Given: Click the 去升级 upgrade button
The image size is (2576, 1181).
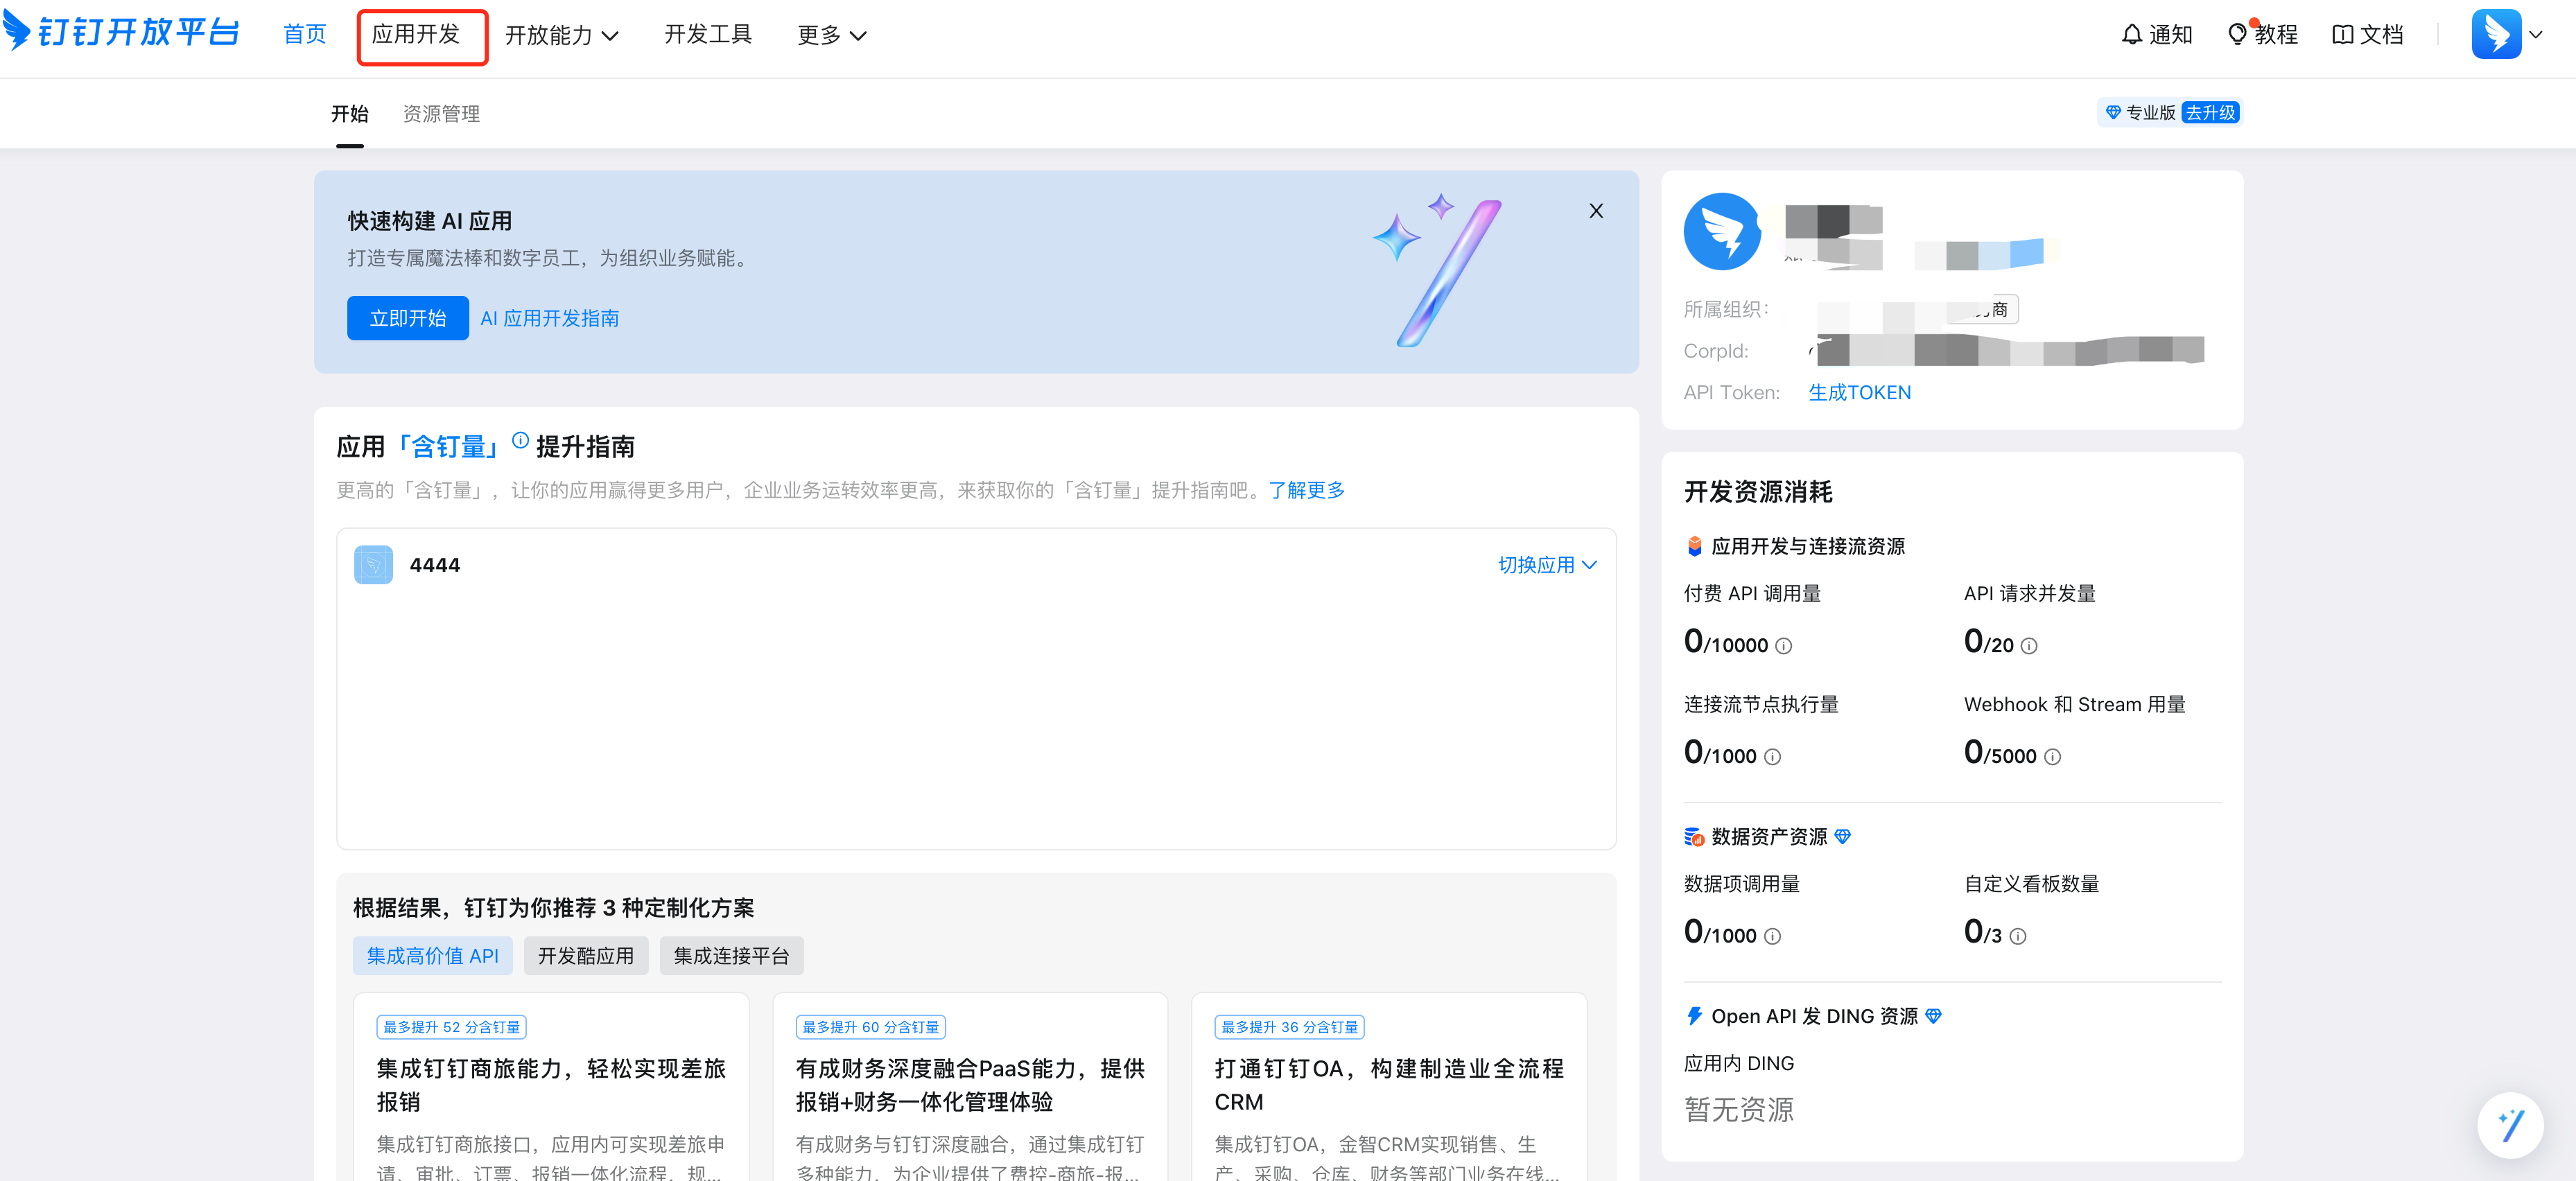Looking at the screenshot, I should pyautogui.click(x=2210, y=113).
